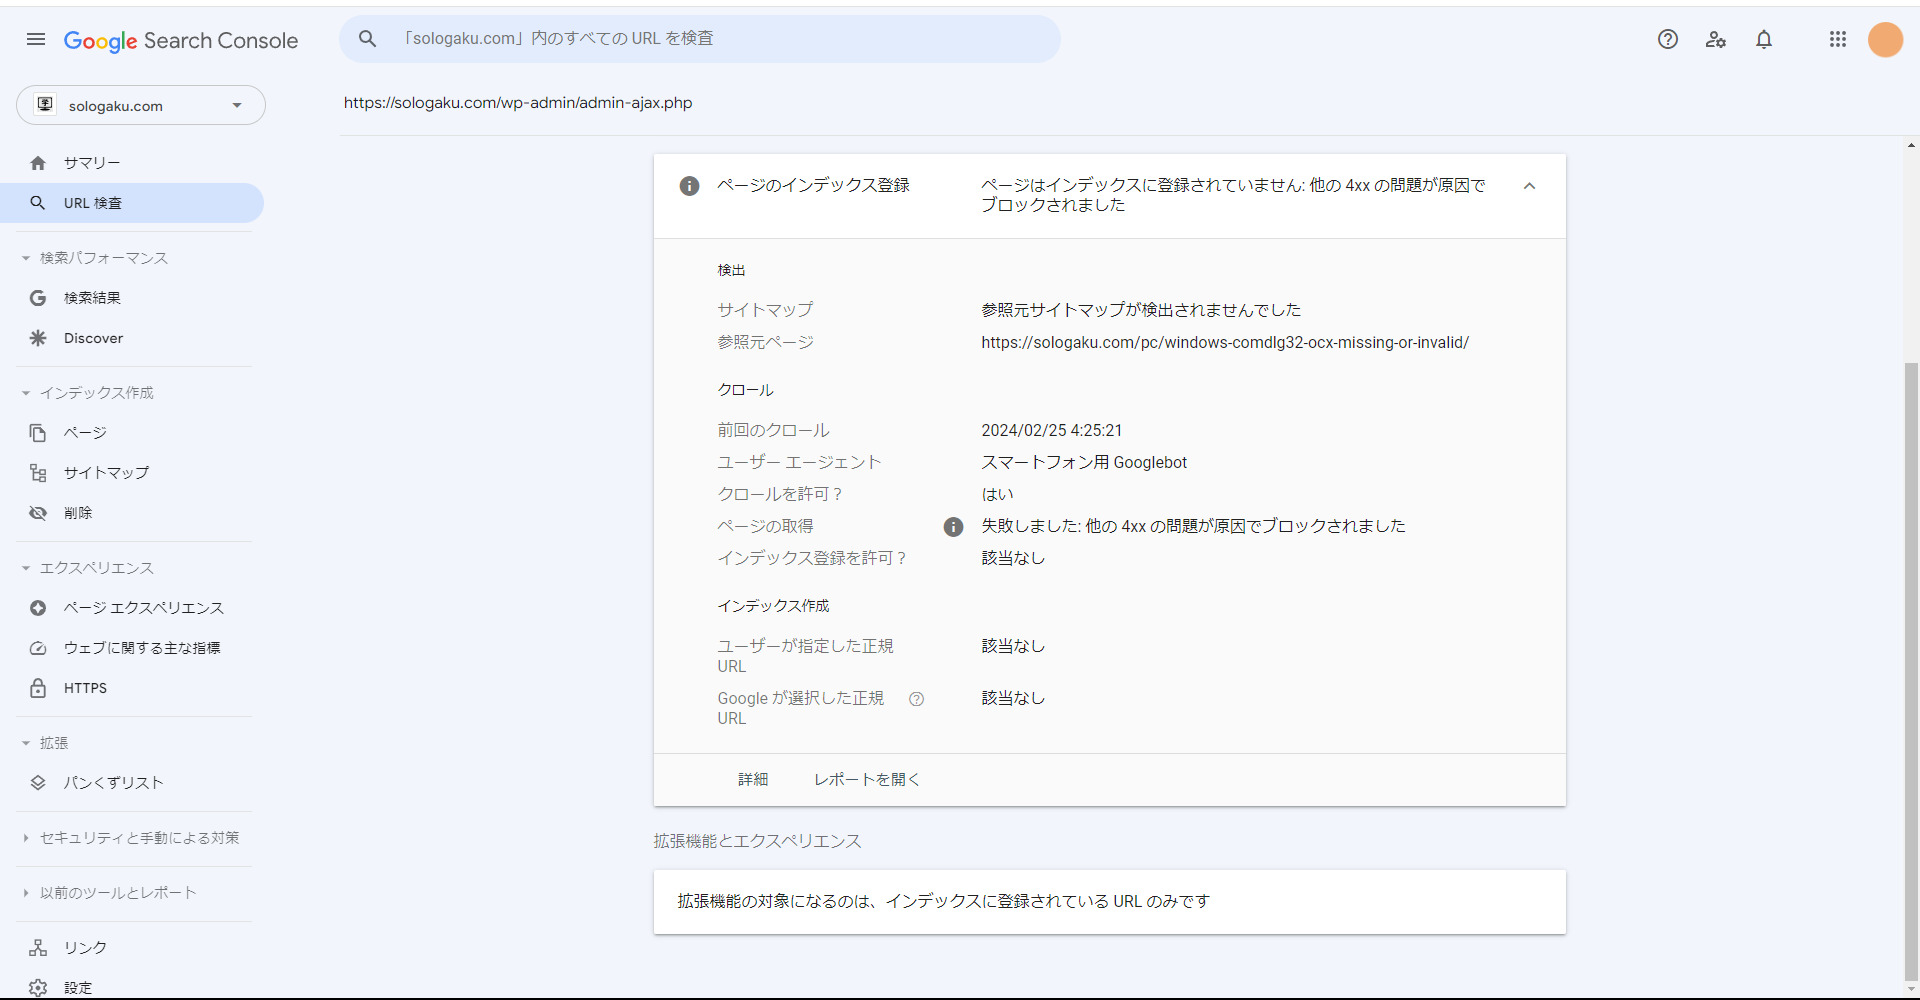The height and width of the screenshot is (1000, 1920).
Task: Click help icon beside Google が選択した正規 URL
Action: [x=916, y=699]
